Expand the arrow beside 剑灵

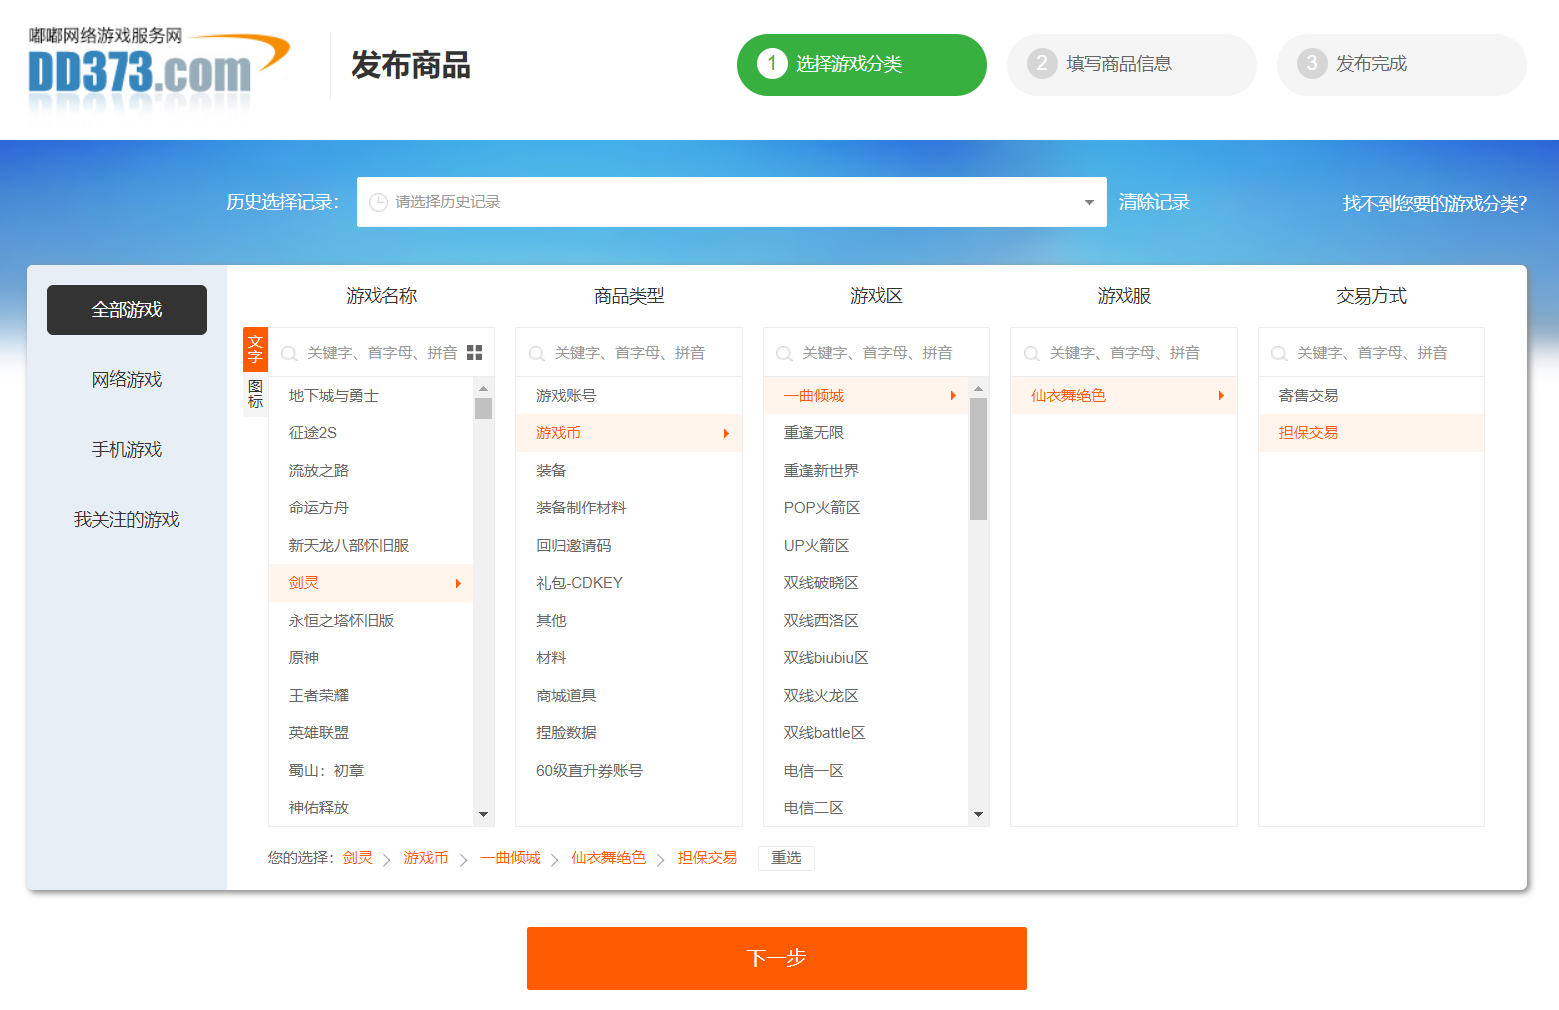click(x=458, y=583)
